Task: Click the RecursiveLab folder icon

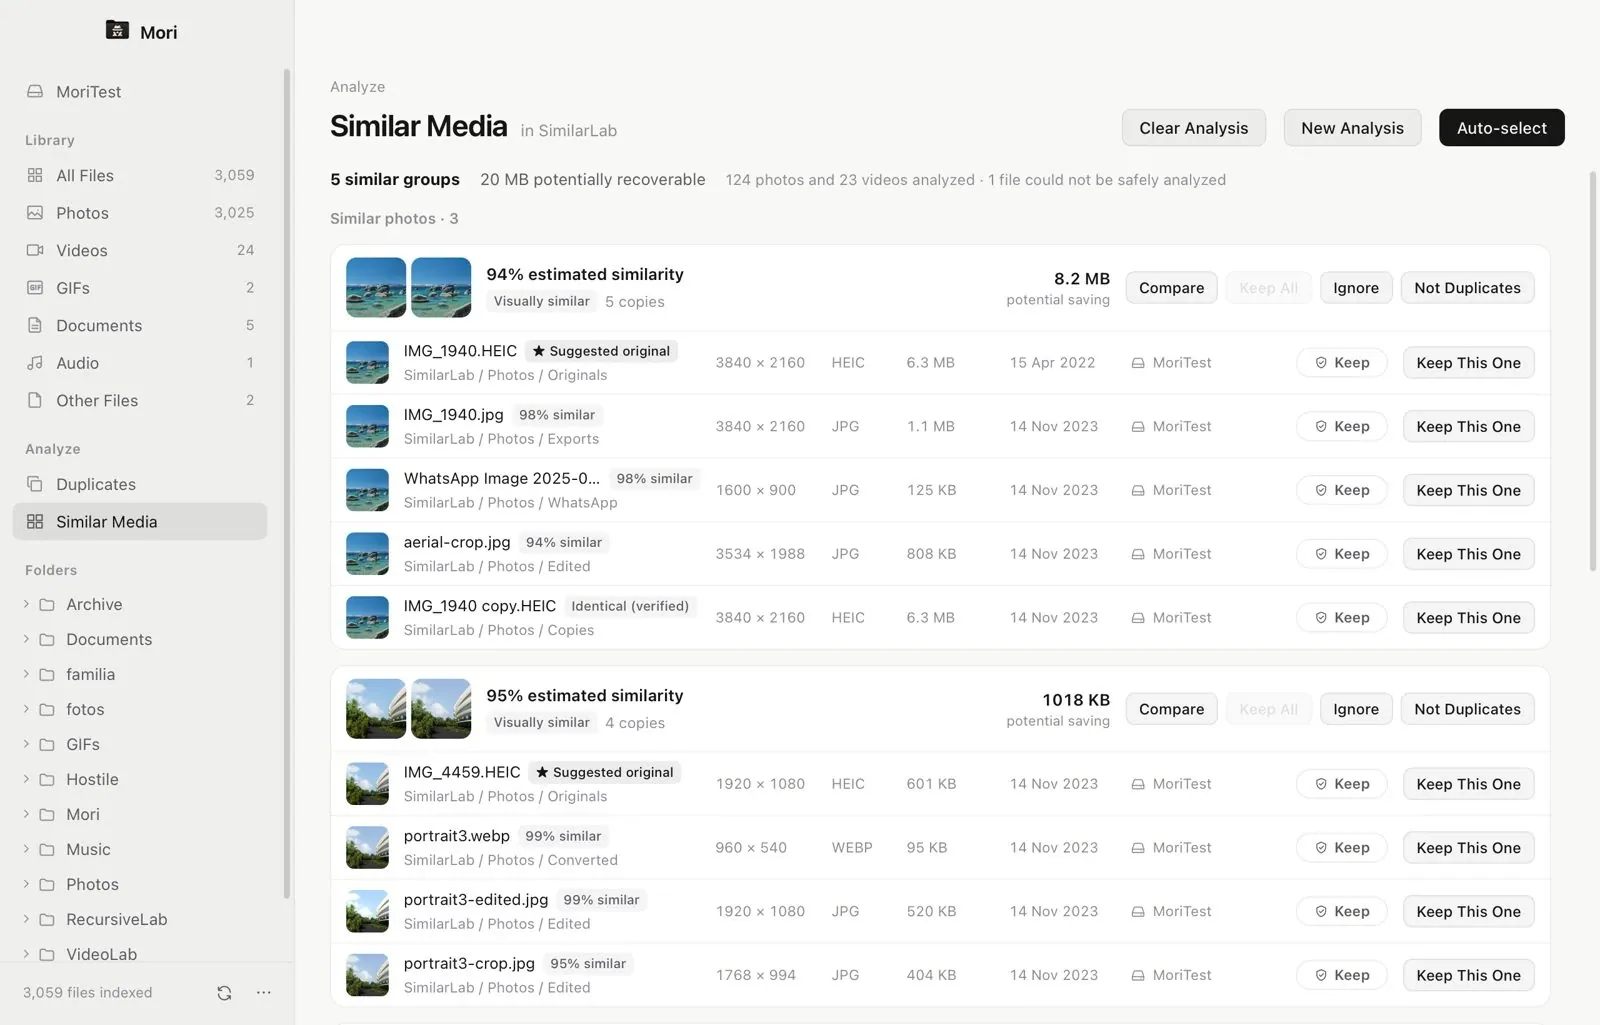Action: [x=47, y=920]
